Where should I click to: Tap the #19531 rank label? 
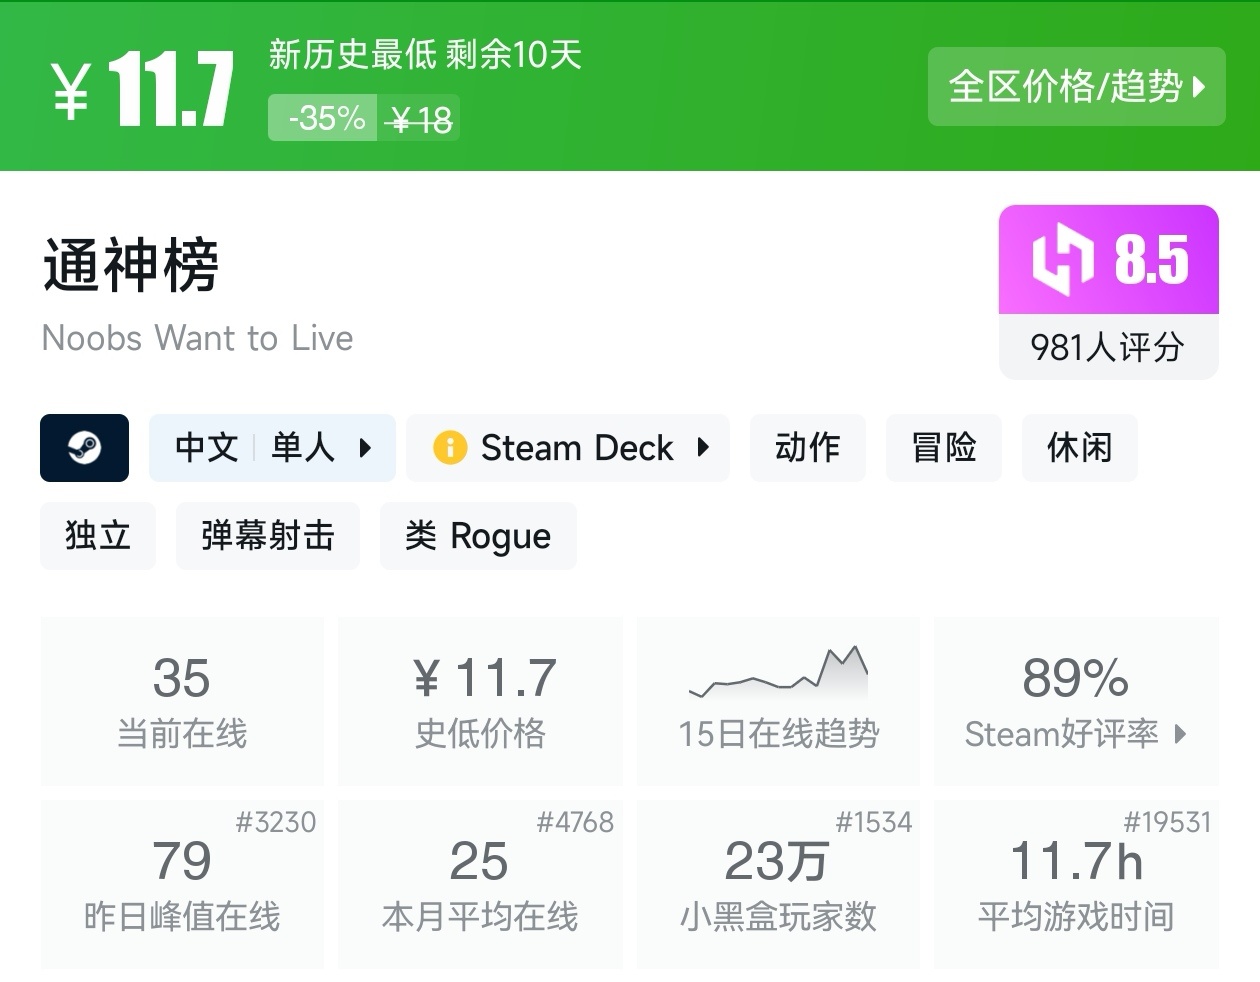(1167, 822)
